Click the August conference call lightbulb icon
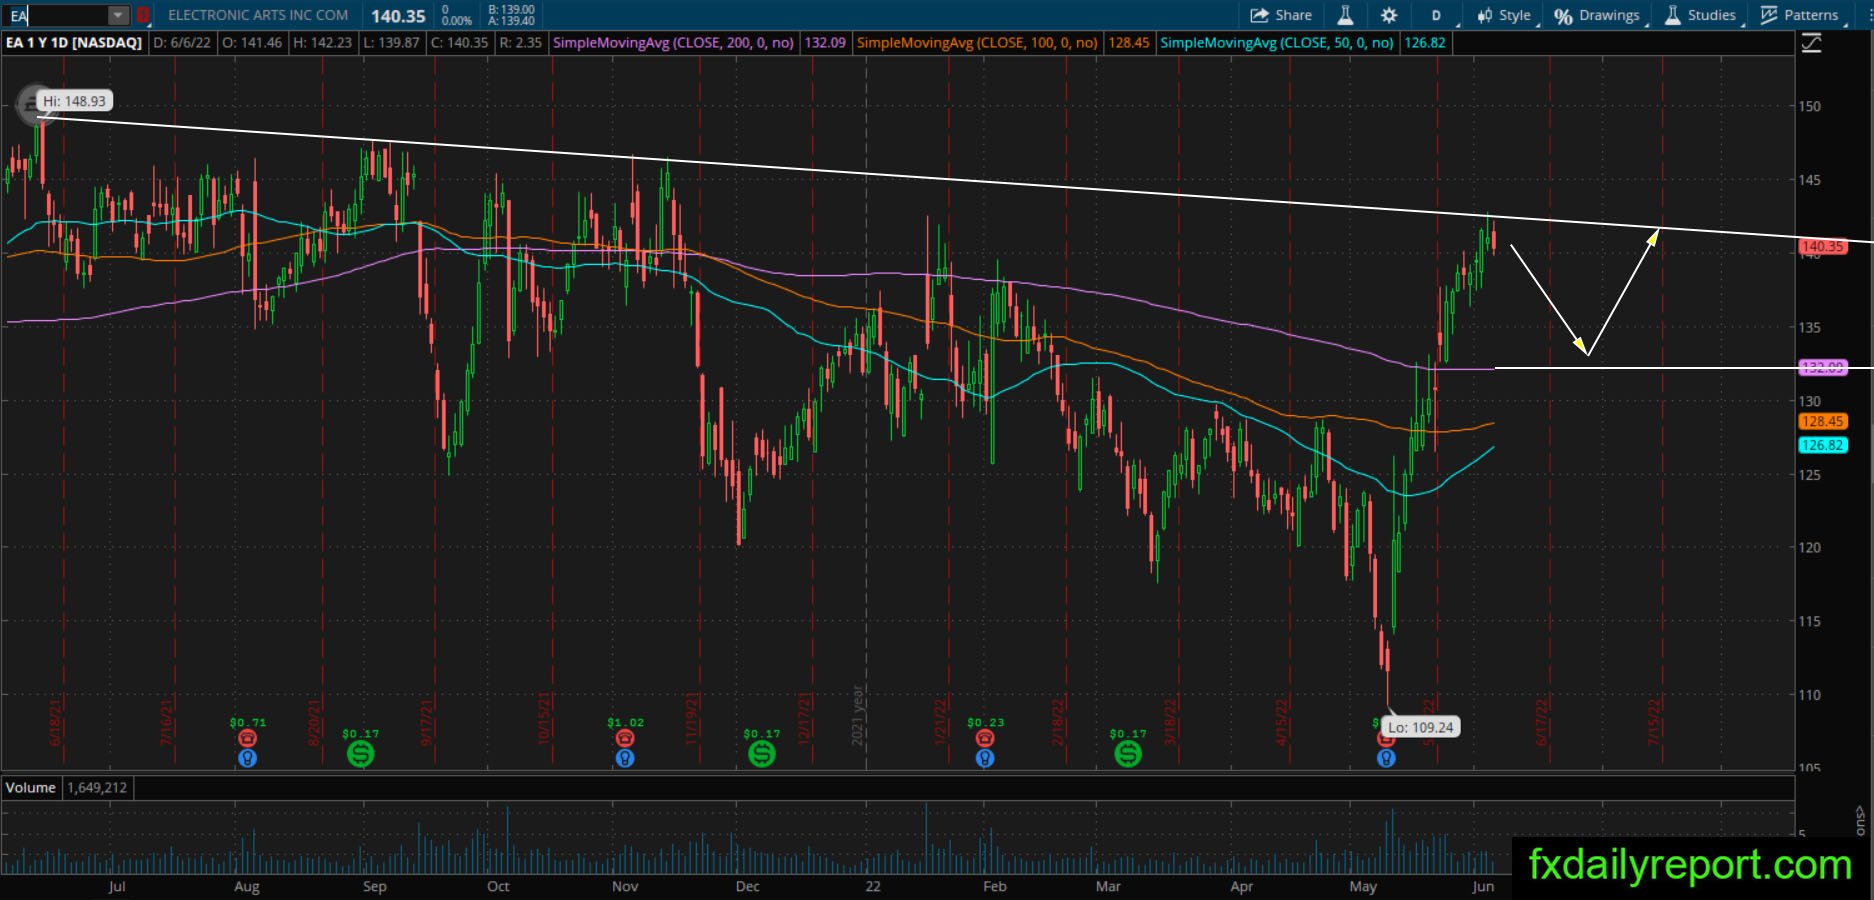1874x900 pixels. [248, 758]
